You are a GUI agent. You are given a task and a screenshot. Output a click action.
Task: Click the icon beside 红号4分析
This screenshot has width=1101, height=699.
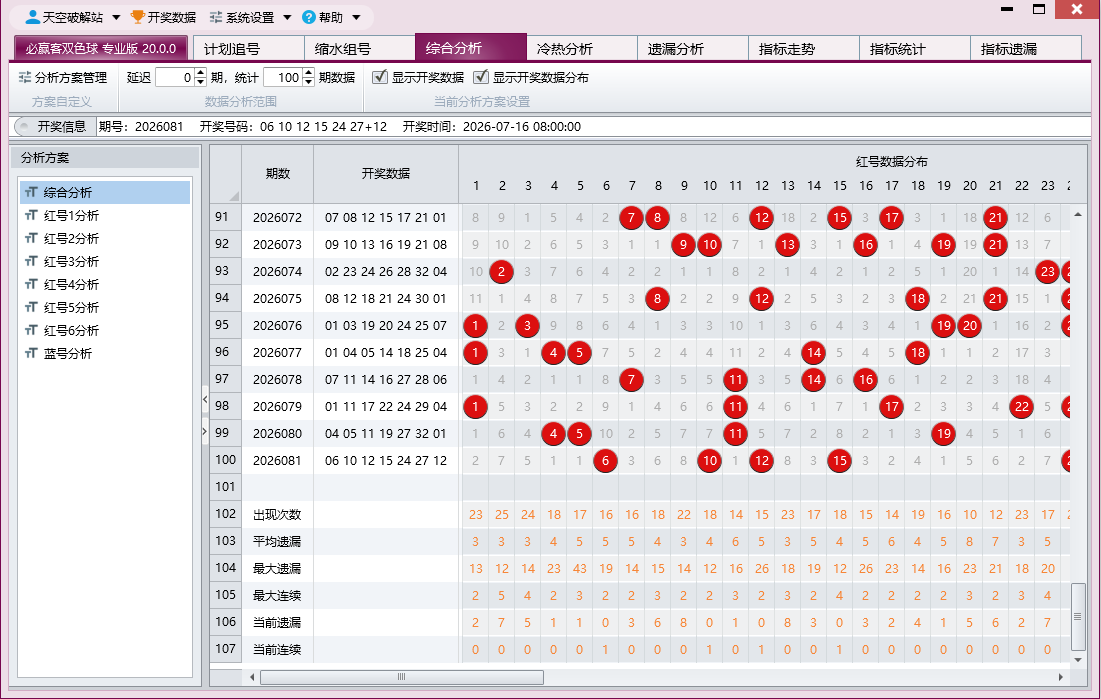[31, 284]
